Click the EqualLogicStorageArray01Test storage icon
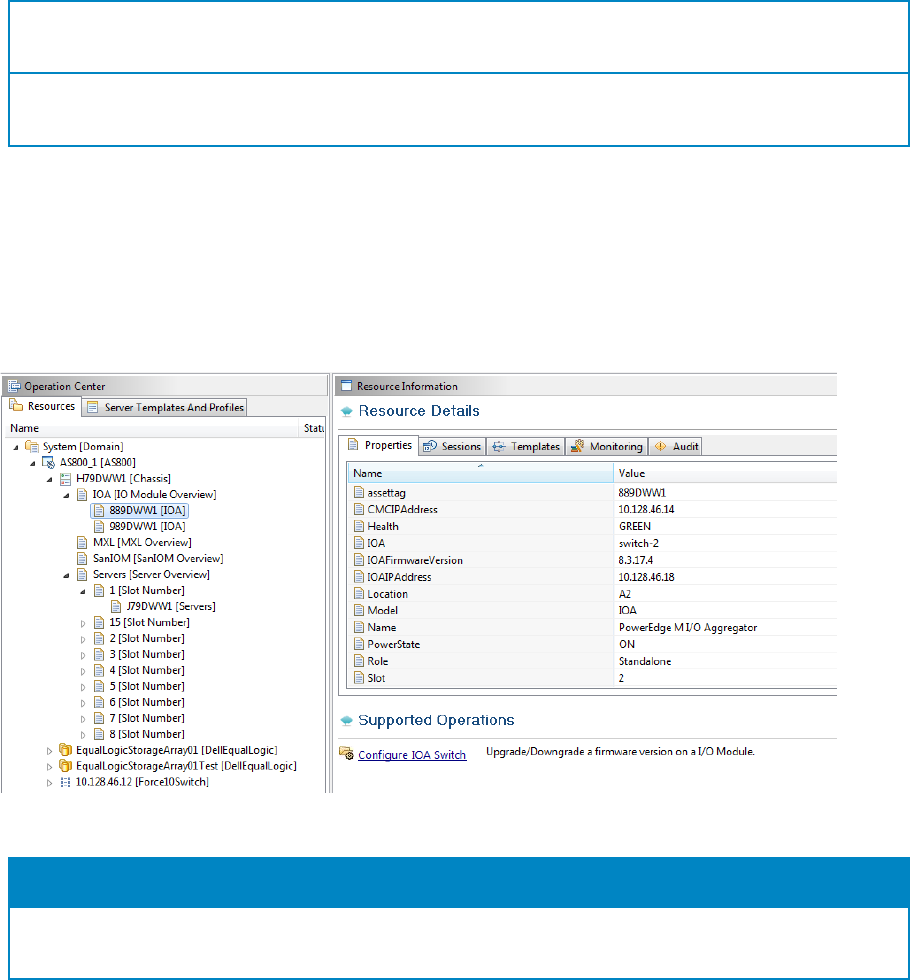This screenshot has height=980, width=910. 65,766
